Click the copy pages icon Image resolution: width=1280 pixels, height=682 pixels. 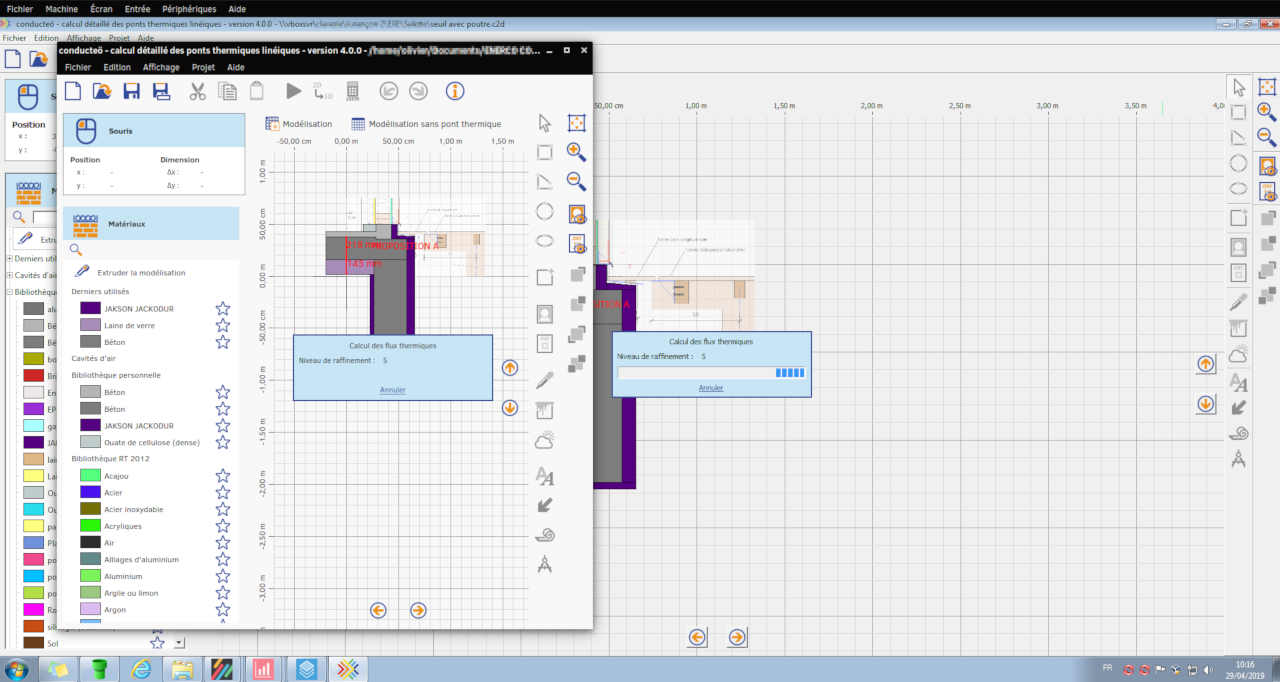click(x=227, y=91)
